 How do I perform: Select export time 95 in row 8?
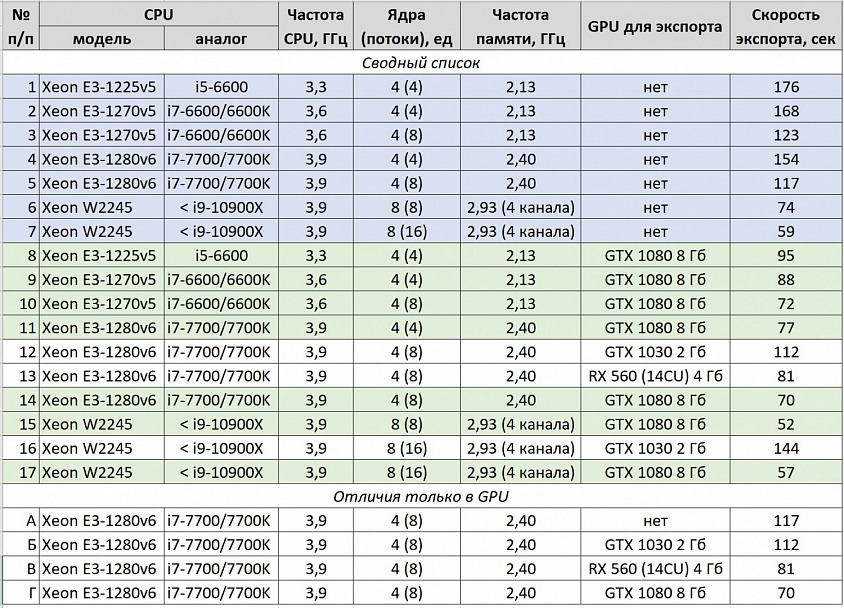click(786, 256)
